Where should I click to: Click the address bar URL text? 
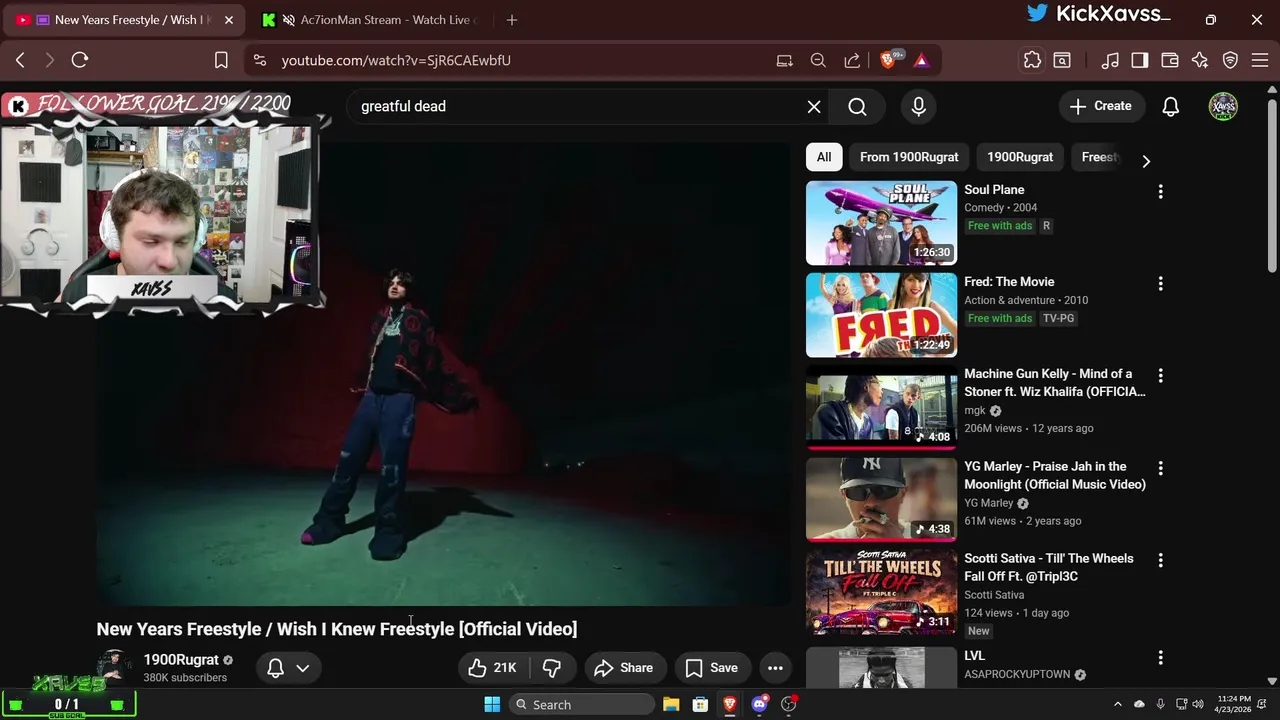[396, 60]
